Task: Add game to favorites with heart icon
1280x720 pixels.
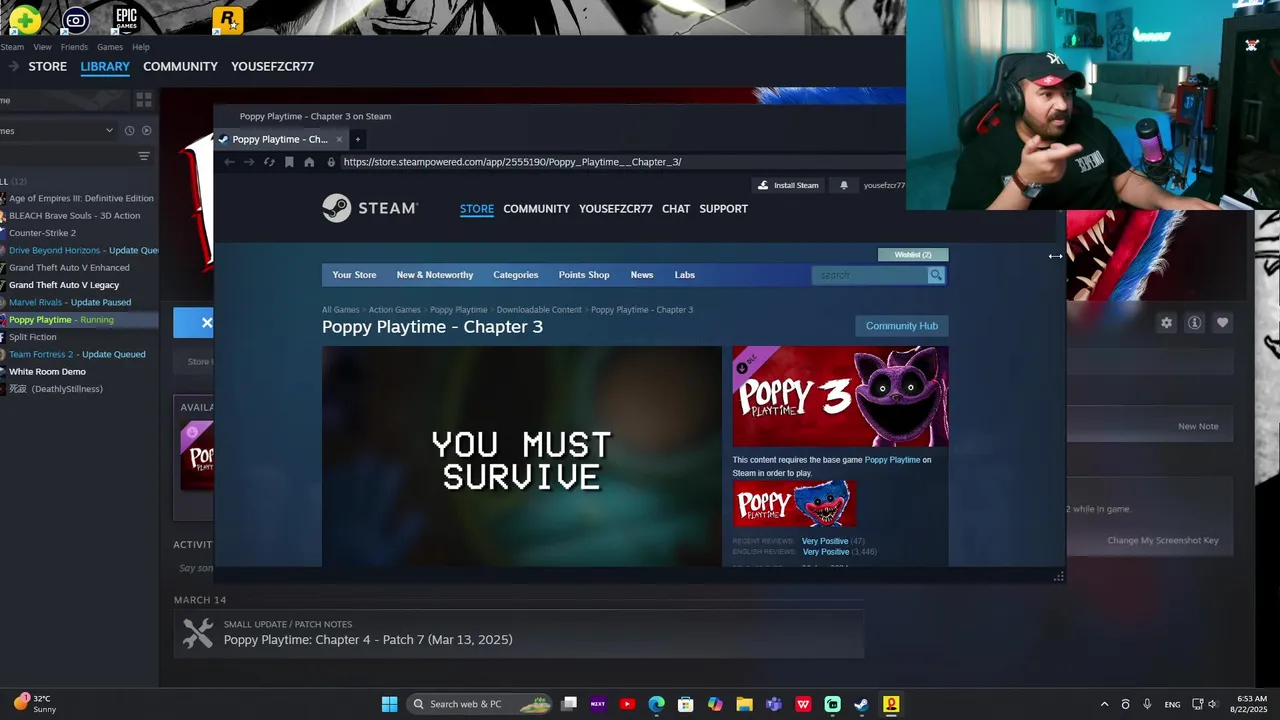Action: (x=1222, y=323)
